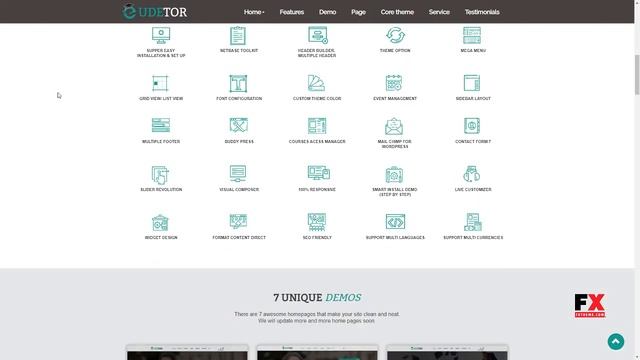Click the Widget Design icon
Screen dimensions: 640x360
coord(160,223)
